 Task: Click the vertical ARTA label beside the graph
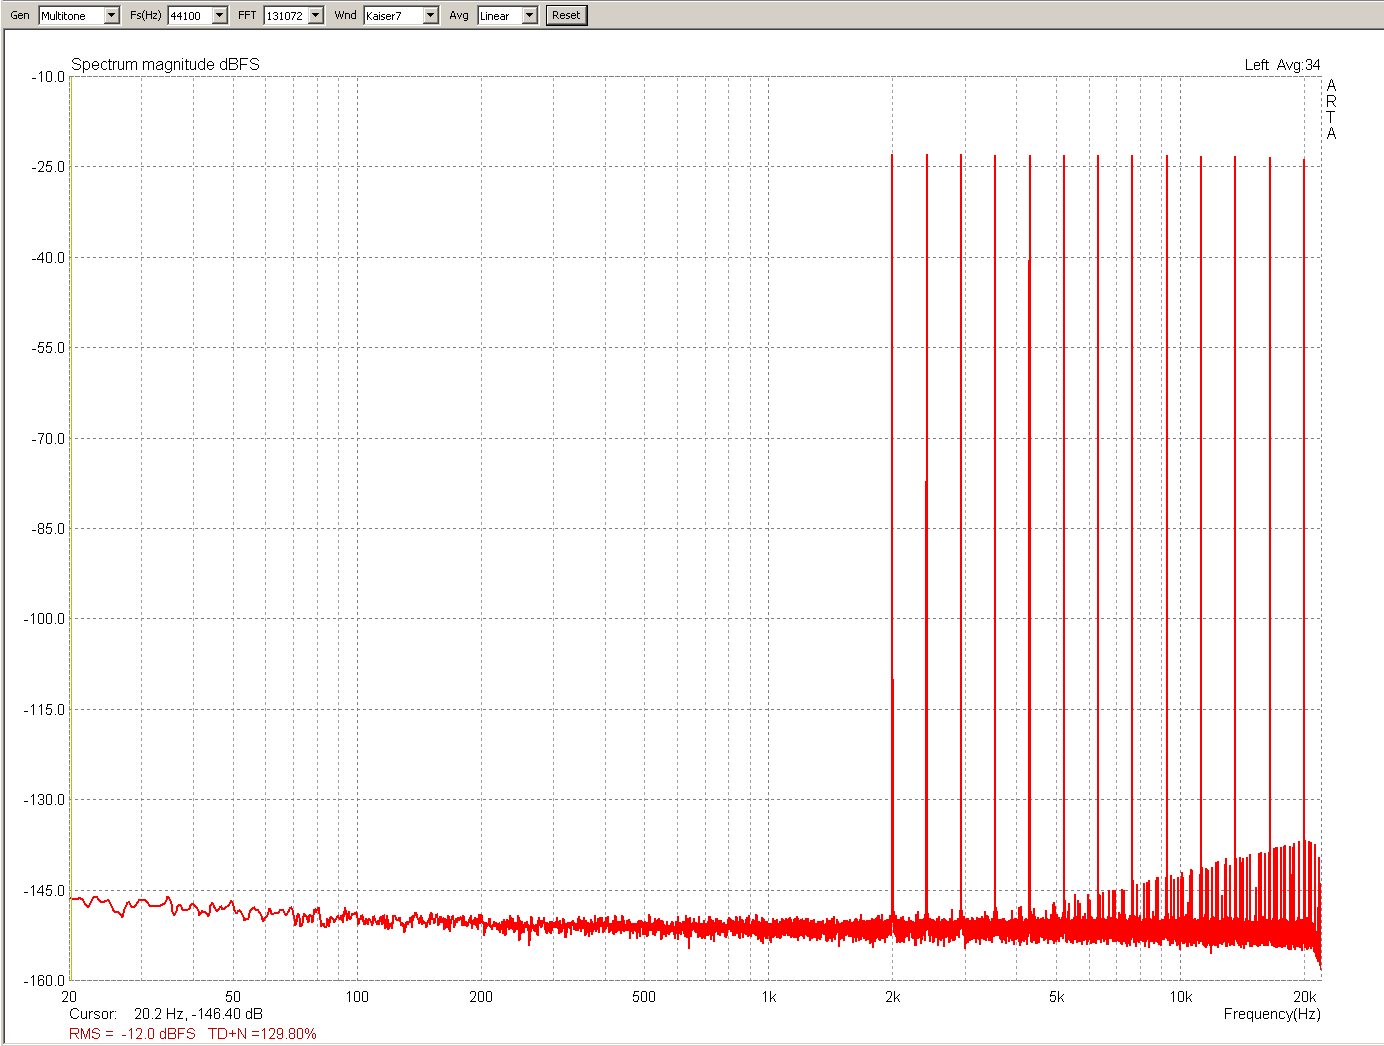[x=1331, y=110]
